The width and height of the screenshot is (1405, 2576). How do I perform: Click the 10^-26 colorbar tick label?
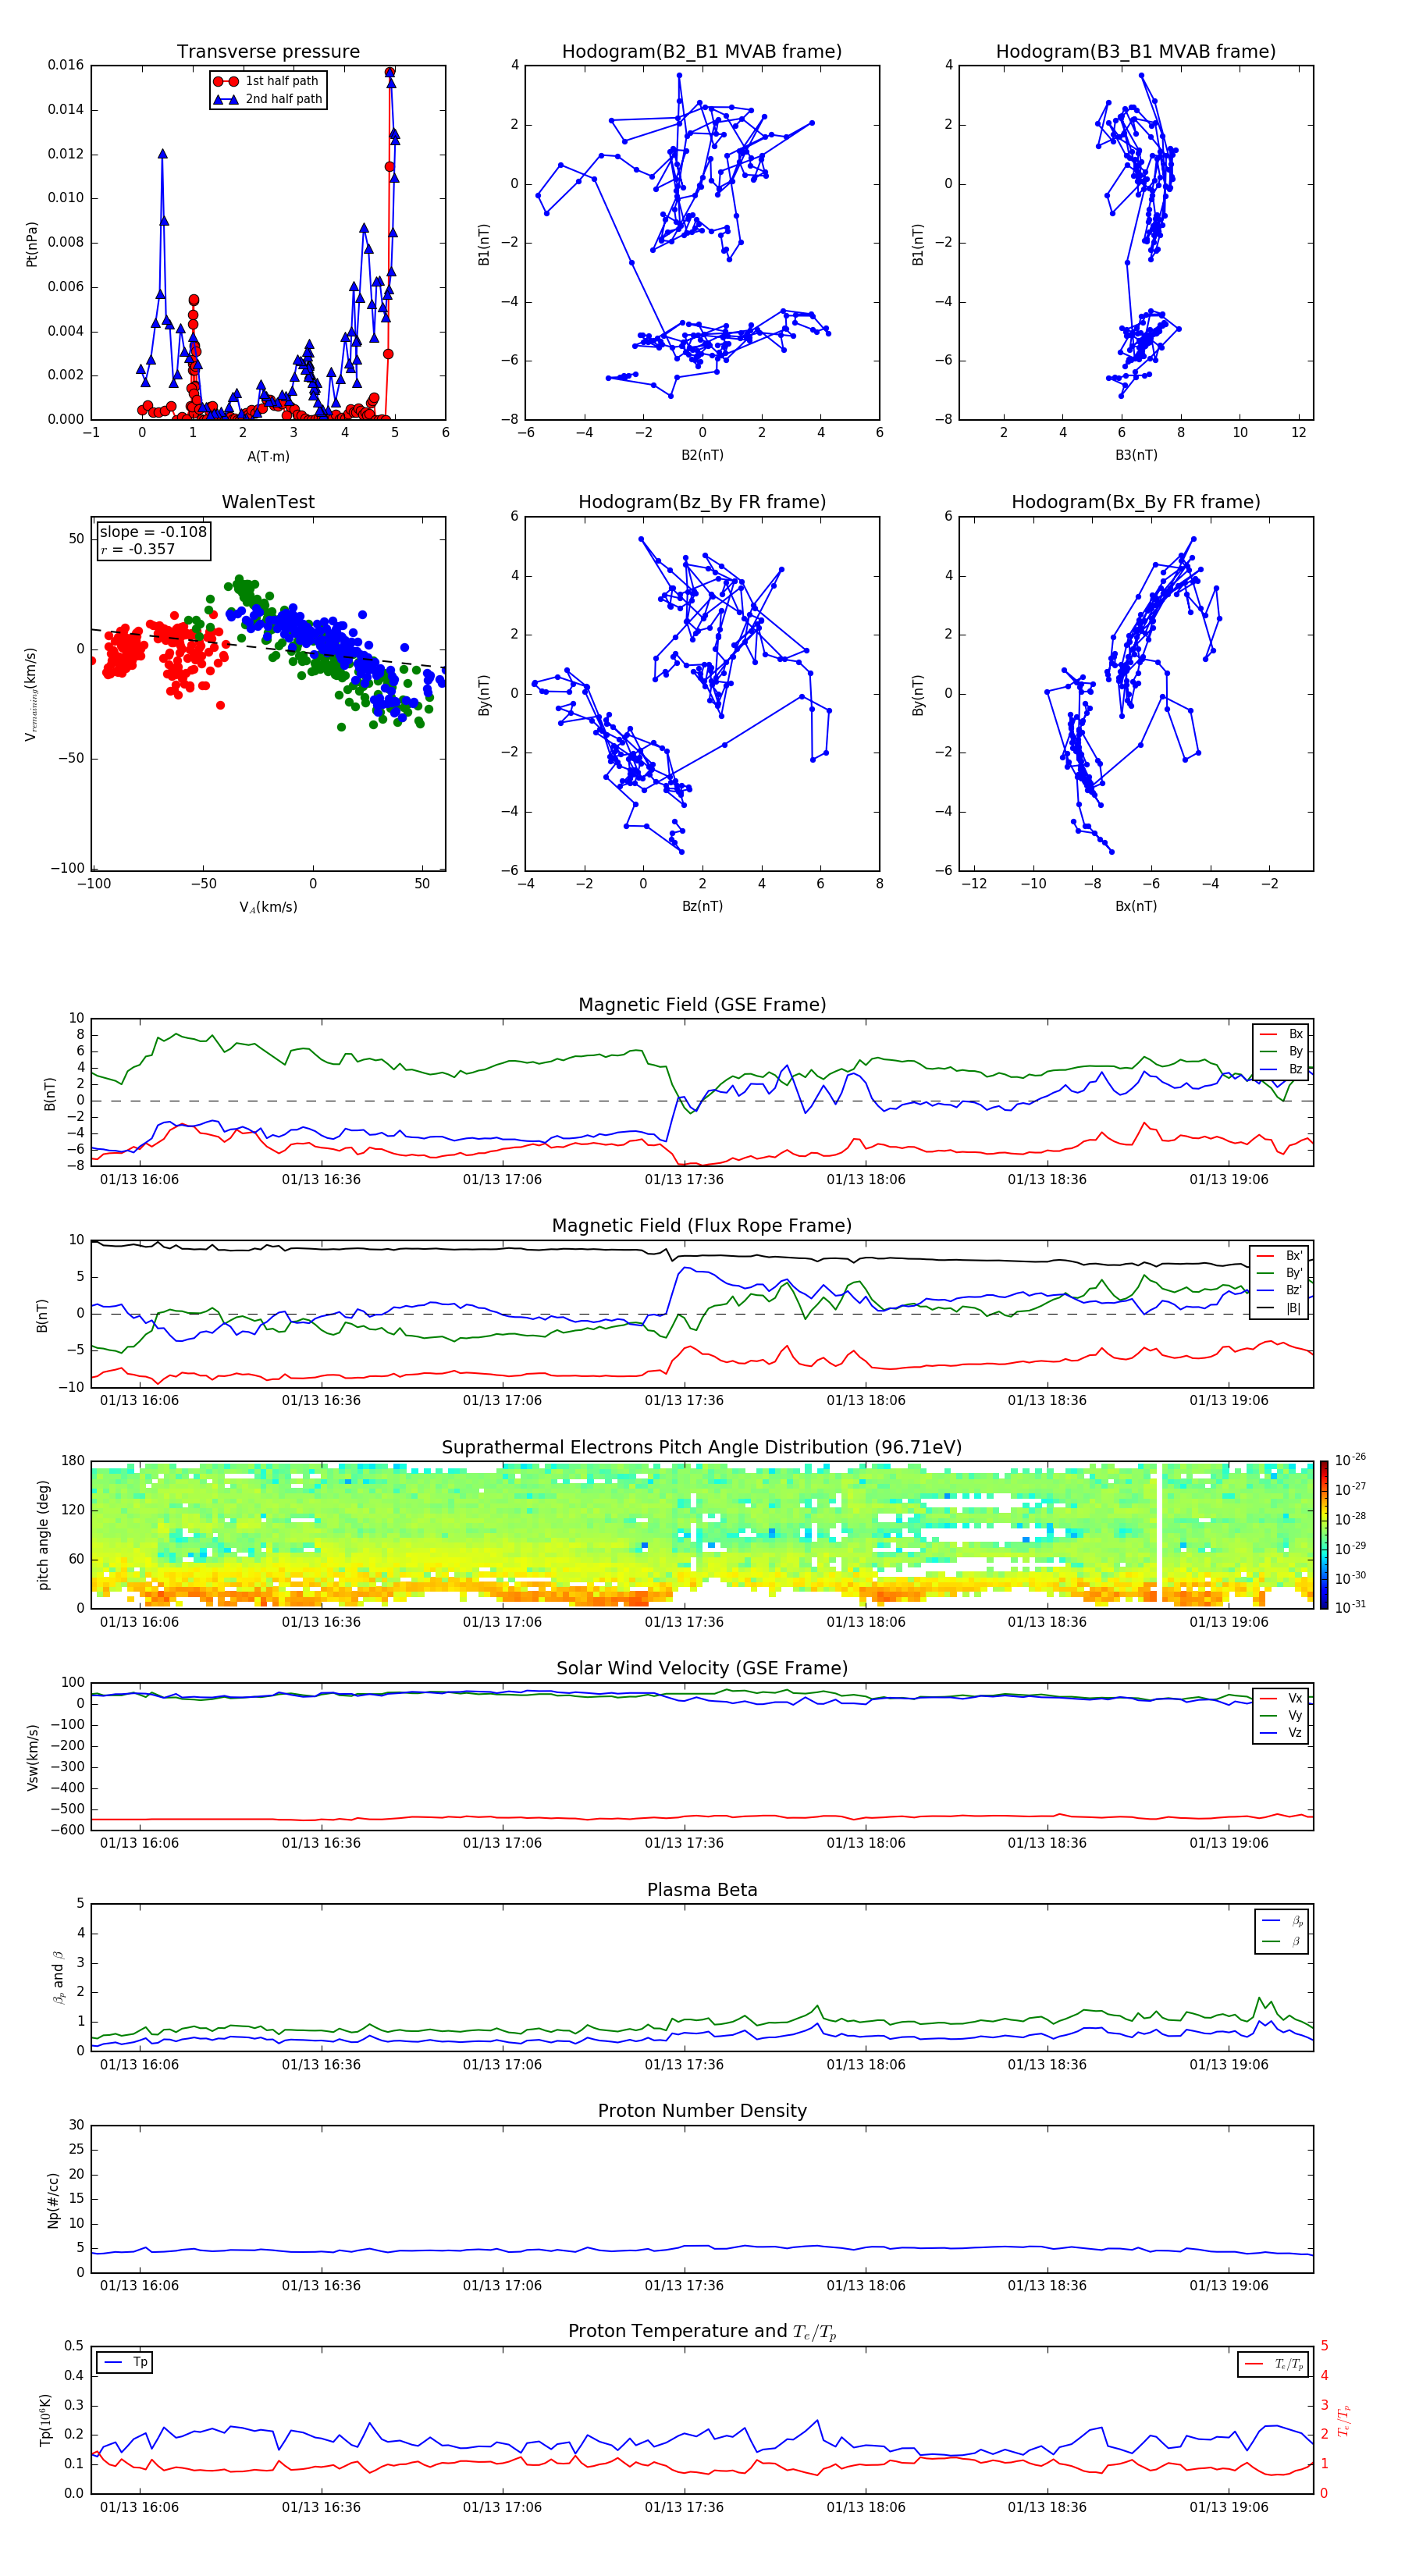[x=1350, y=1460]
